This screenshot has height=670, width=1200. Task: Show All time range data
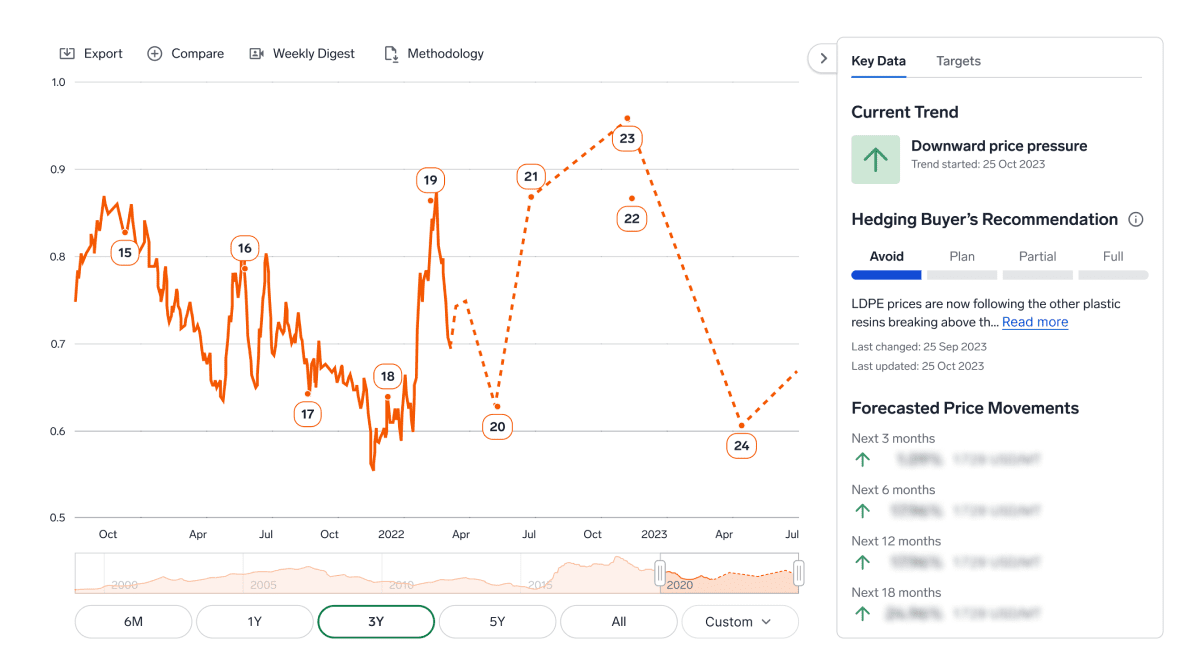coord(618,622)
